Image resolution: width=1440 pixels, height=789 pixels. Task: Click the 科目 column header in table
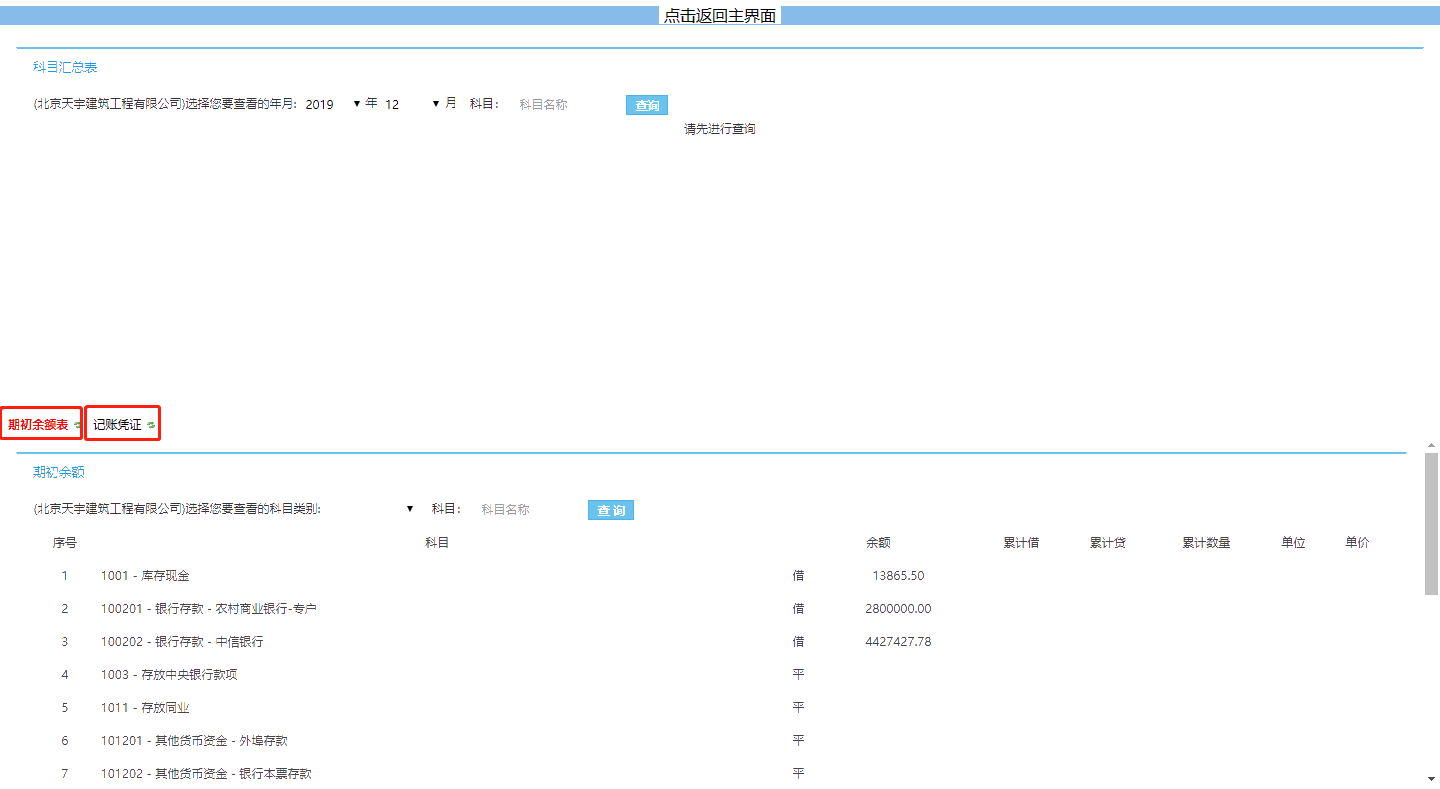tap(437, 543)
